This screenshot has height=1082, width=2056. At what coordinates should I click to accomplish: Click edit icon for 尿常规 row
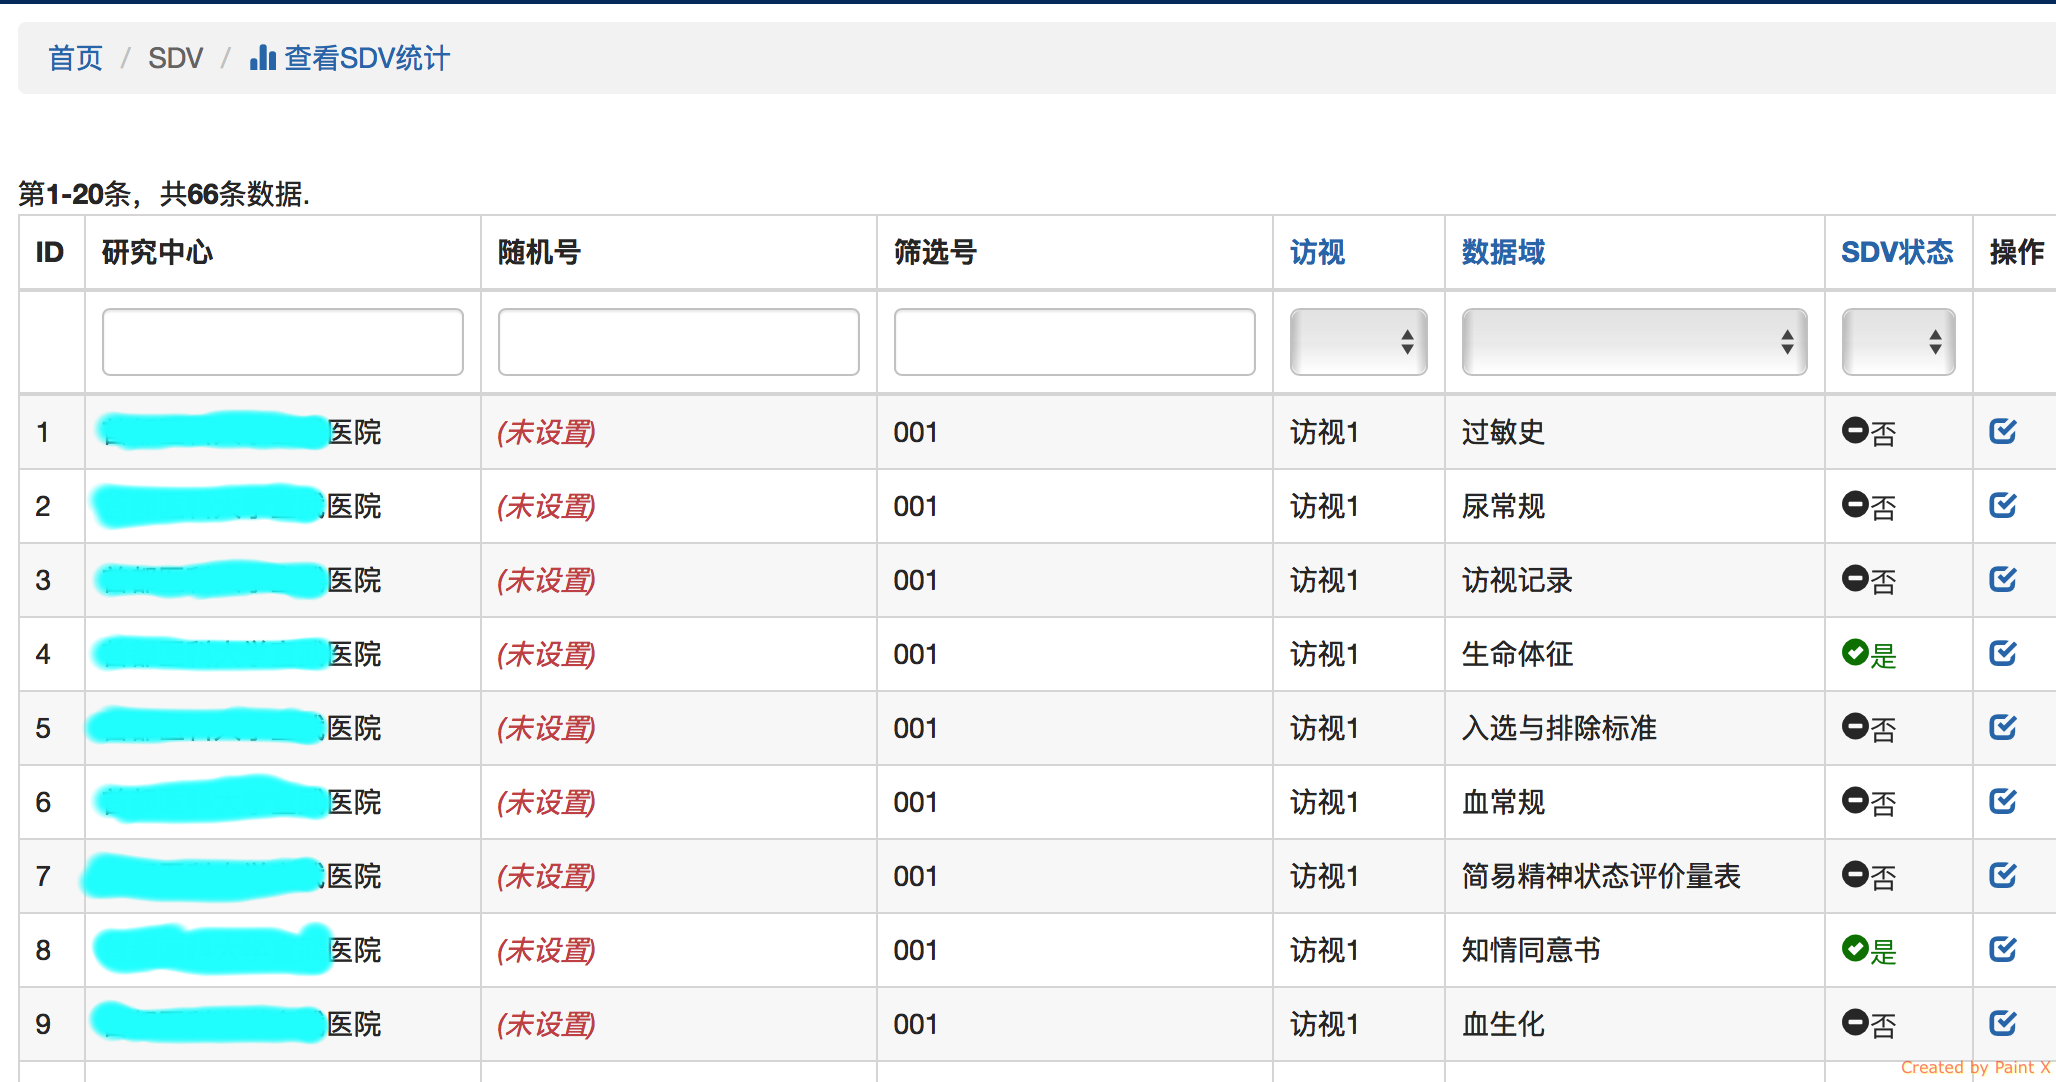pyautogui.click(x=2002, y=505)
